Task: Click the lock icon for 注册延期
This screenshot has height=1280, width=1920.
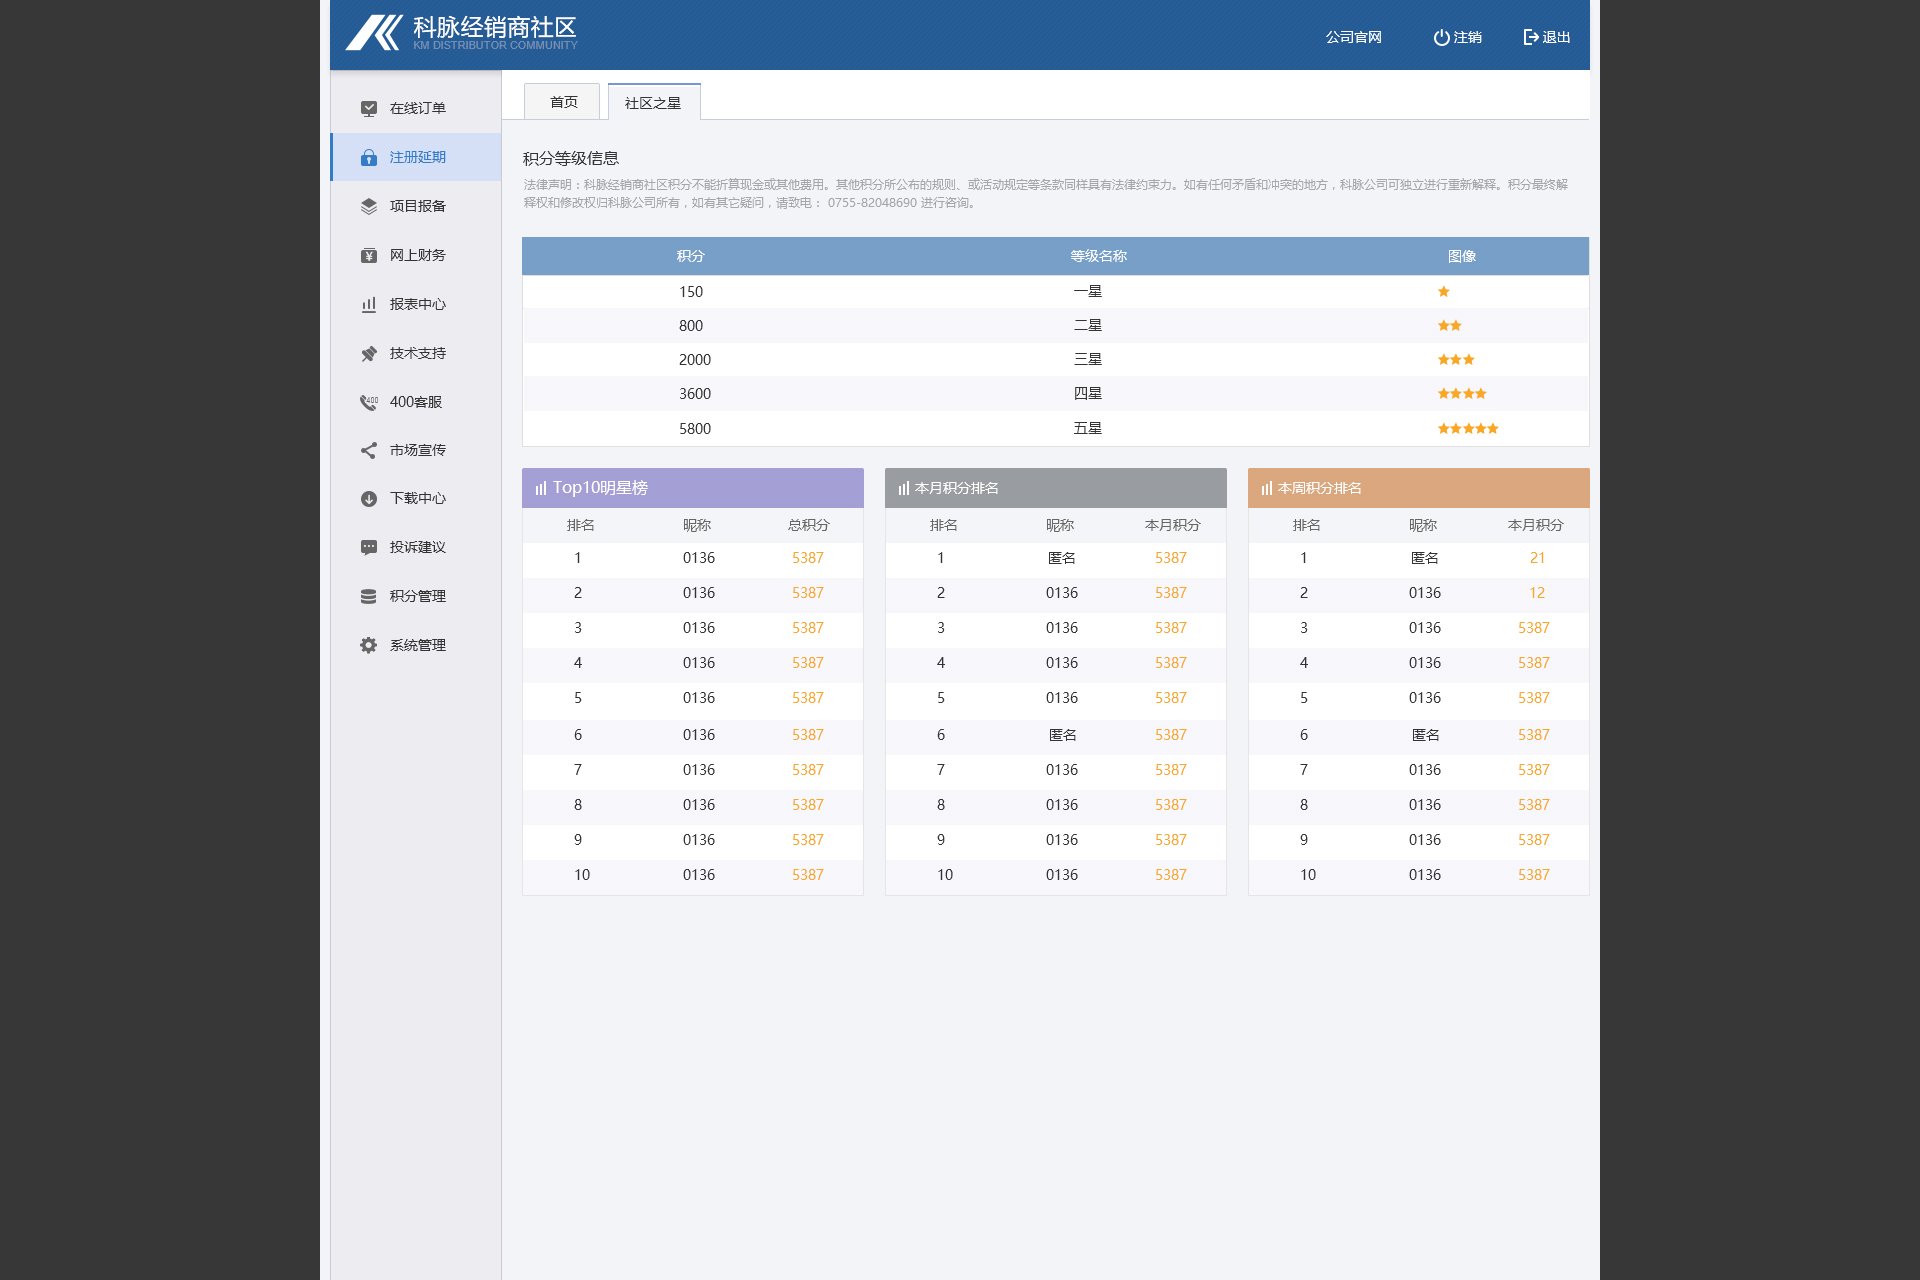Action: [x=369, y=157]
